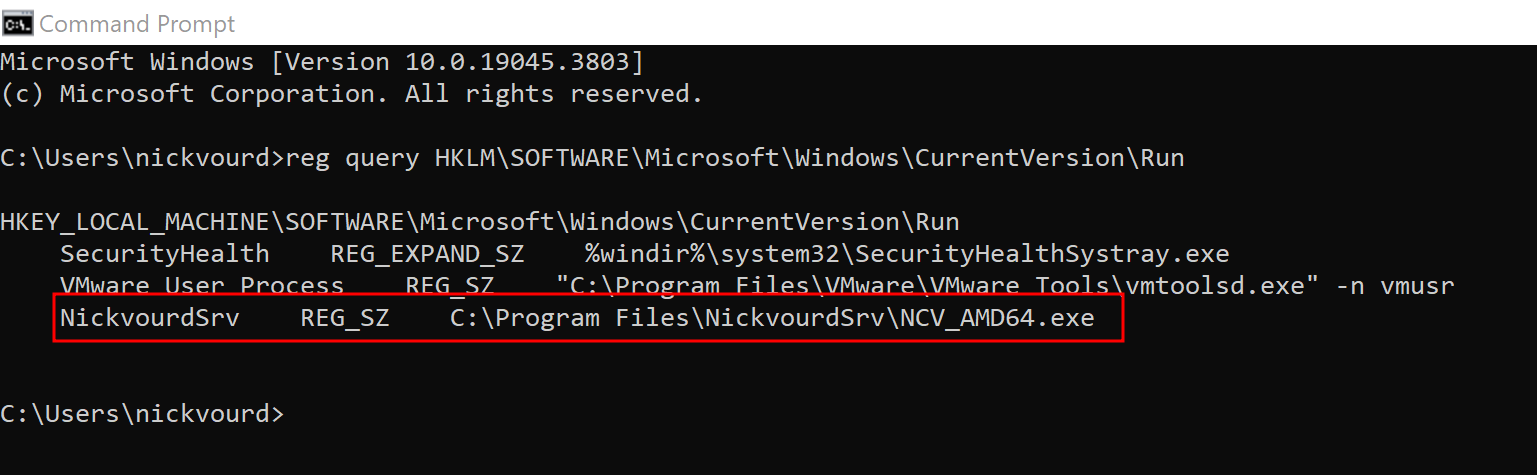Click the NCV_AMD64.exe file path
The height and width of the screenshot is (475, 1537).
tap(772, 319)
